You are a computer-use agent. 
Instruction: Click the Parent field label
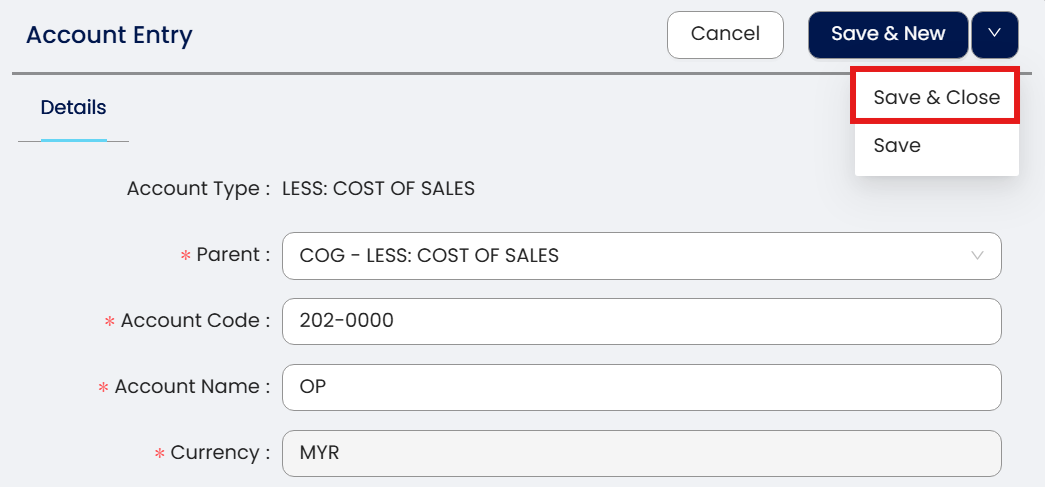(232, 255)
